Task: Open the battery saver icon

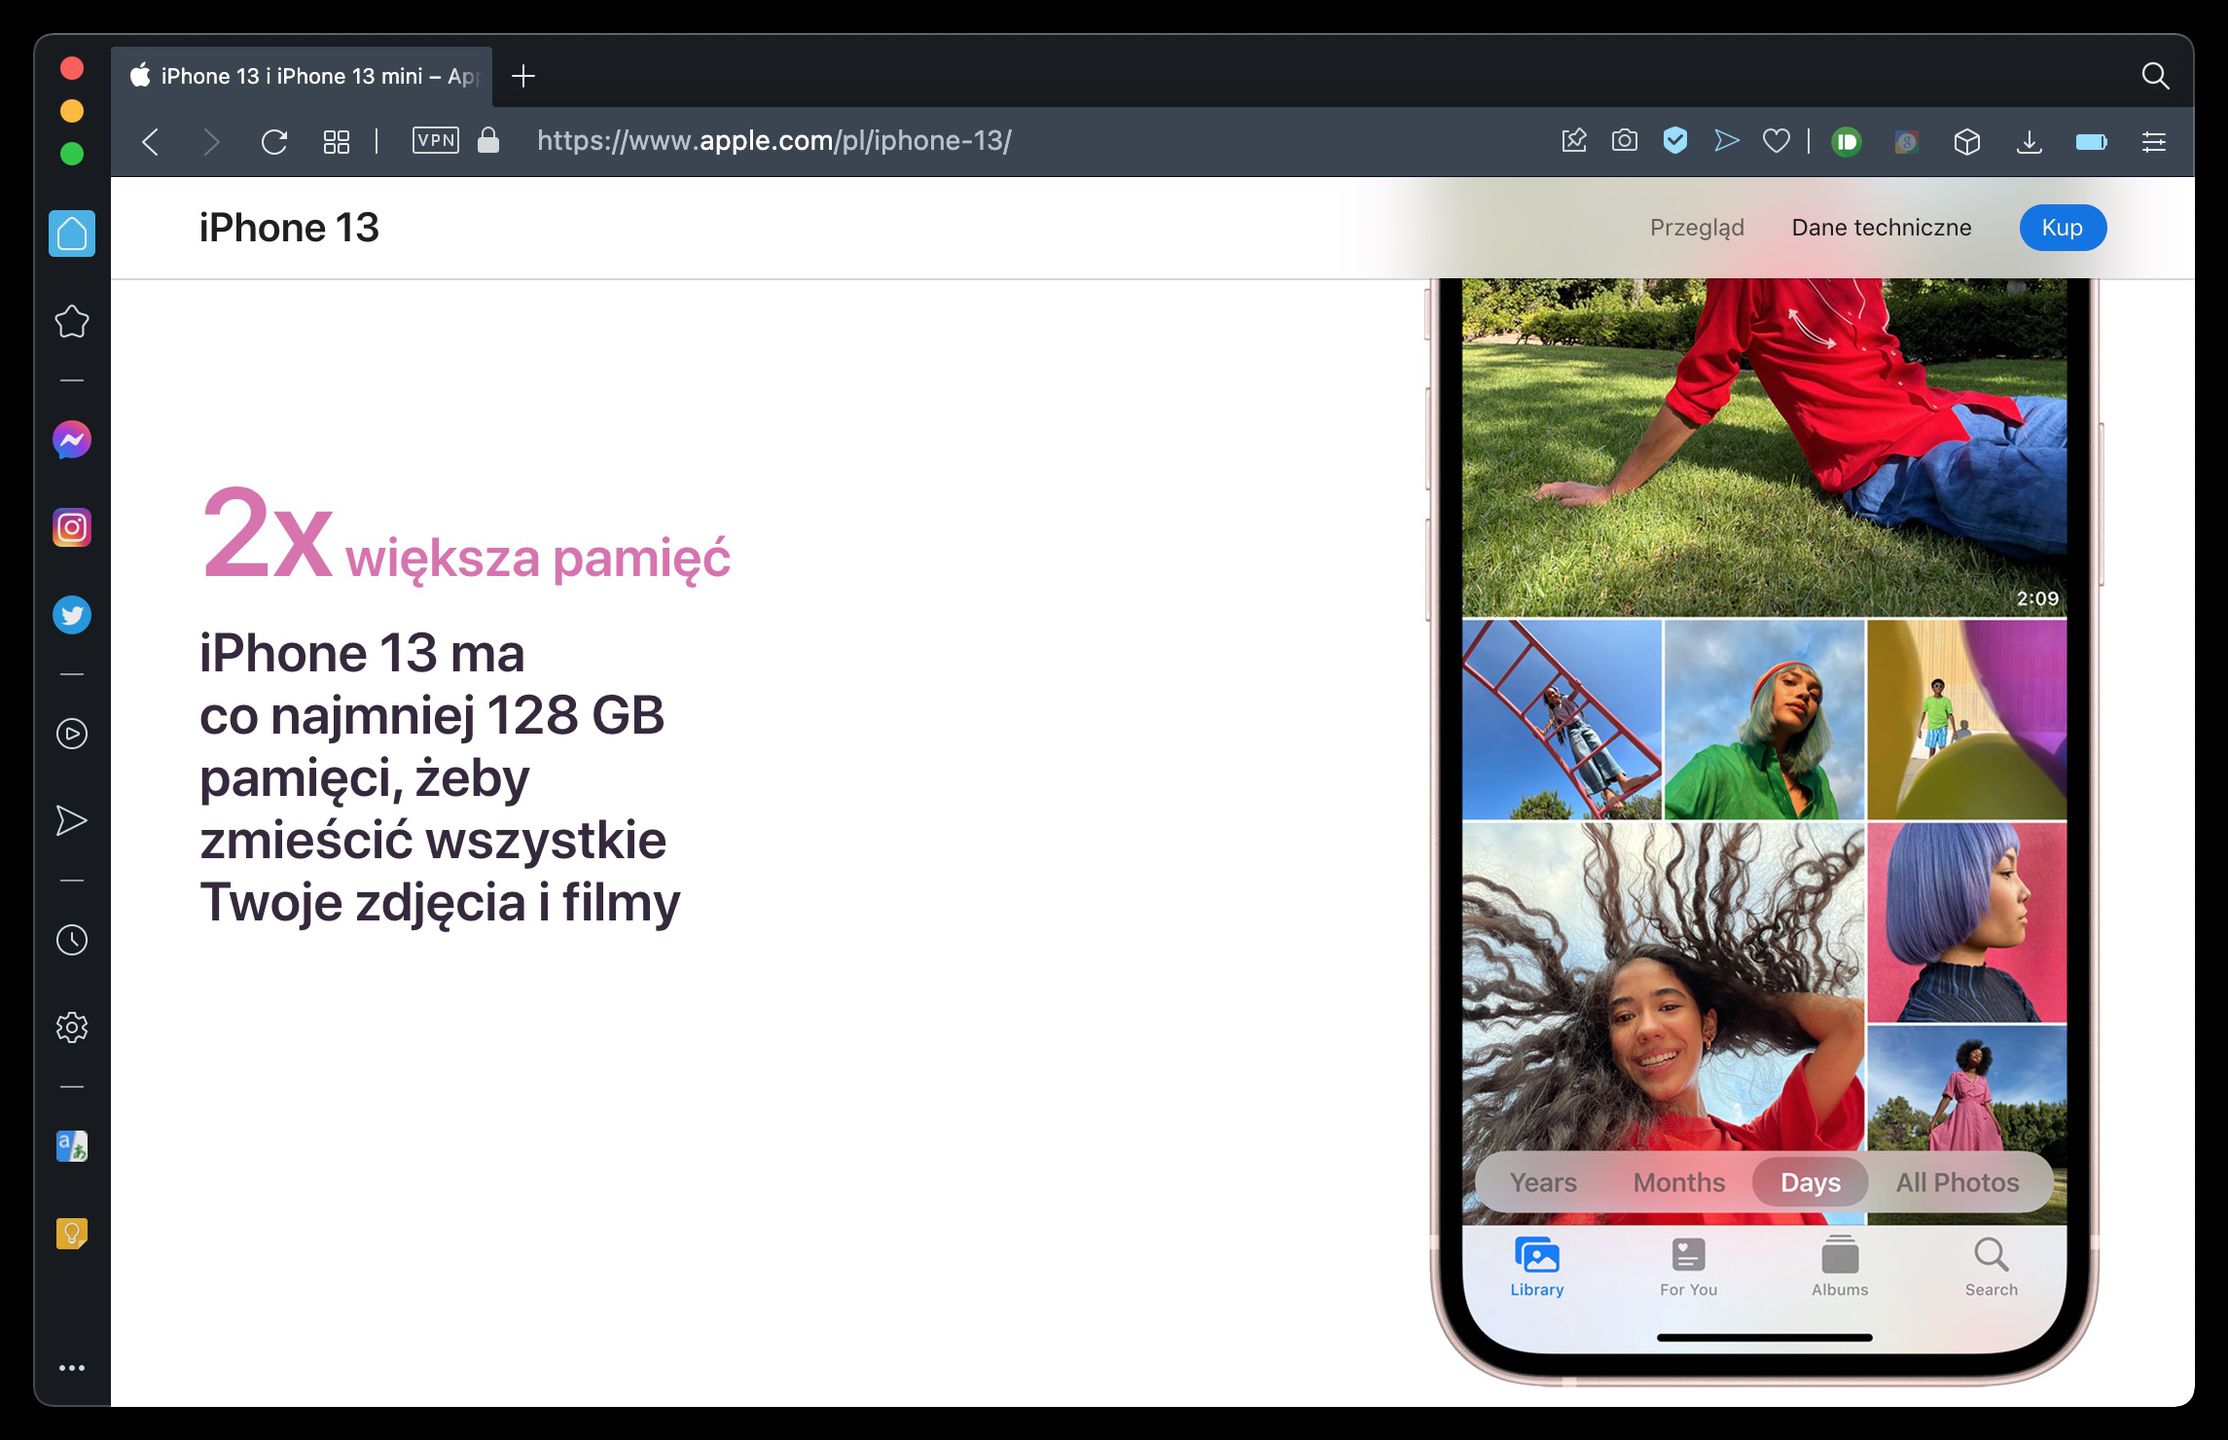Action: 2092,142
